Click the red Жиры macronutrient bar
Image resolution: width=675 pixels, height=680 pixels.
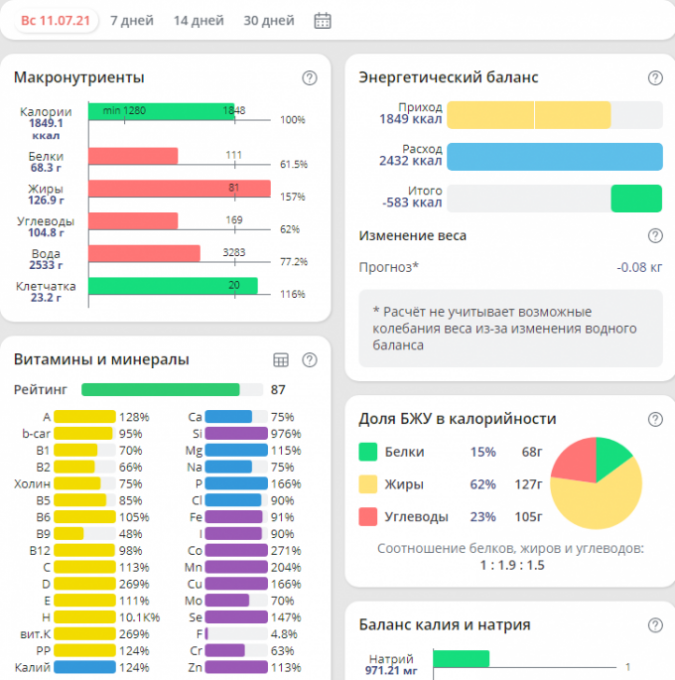coord(179,188)
